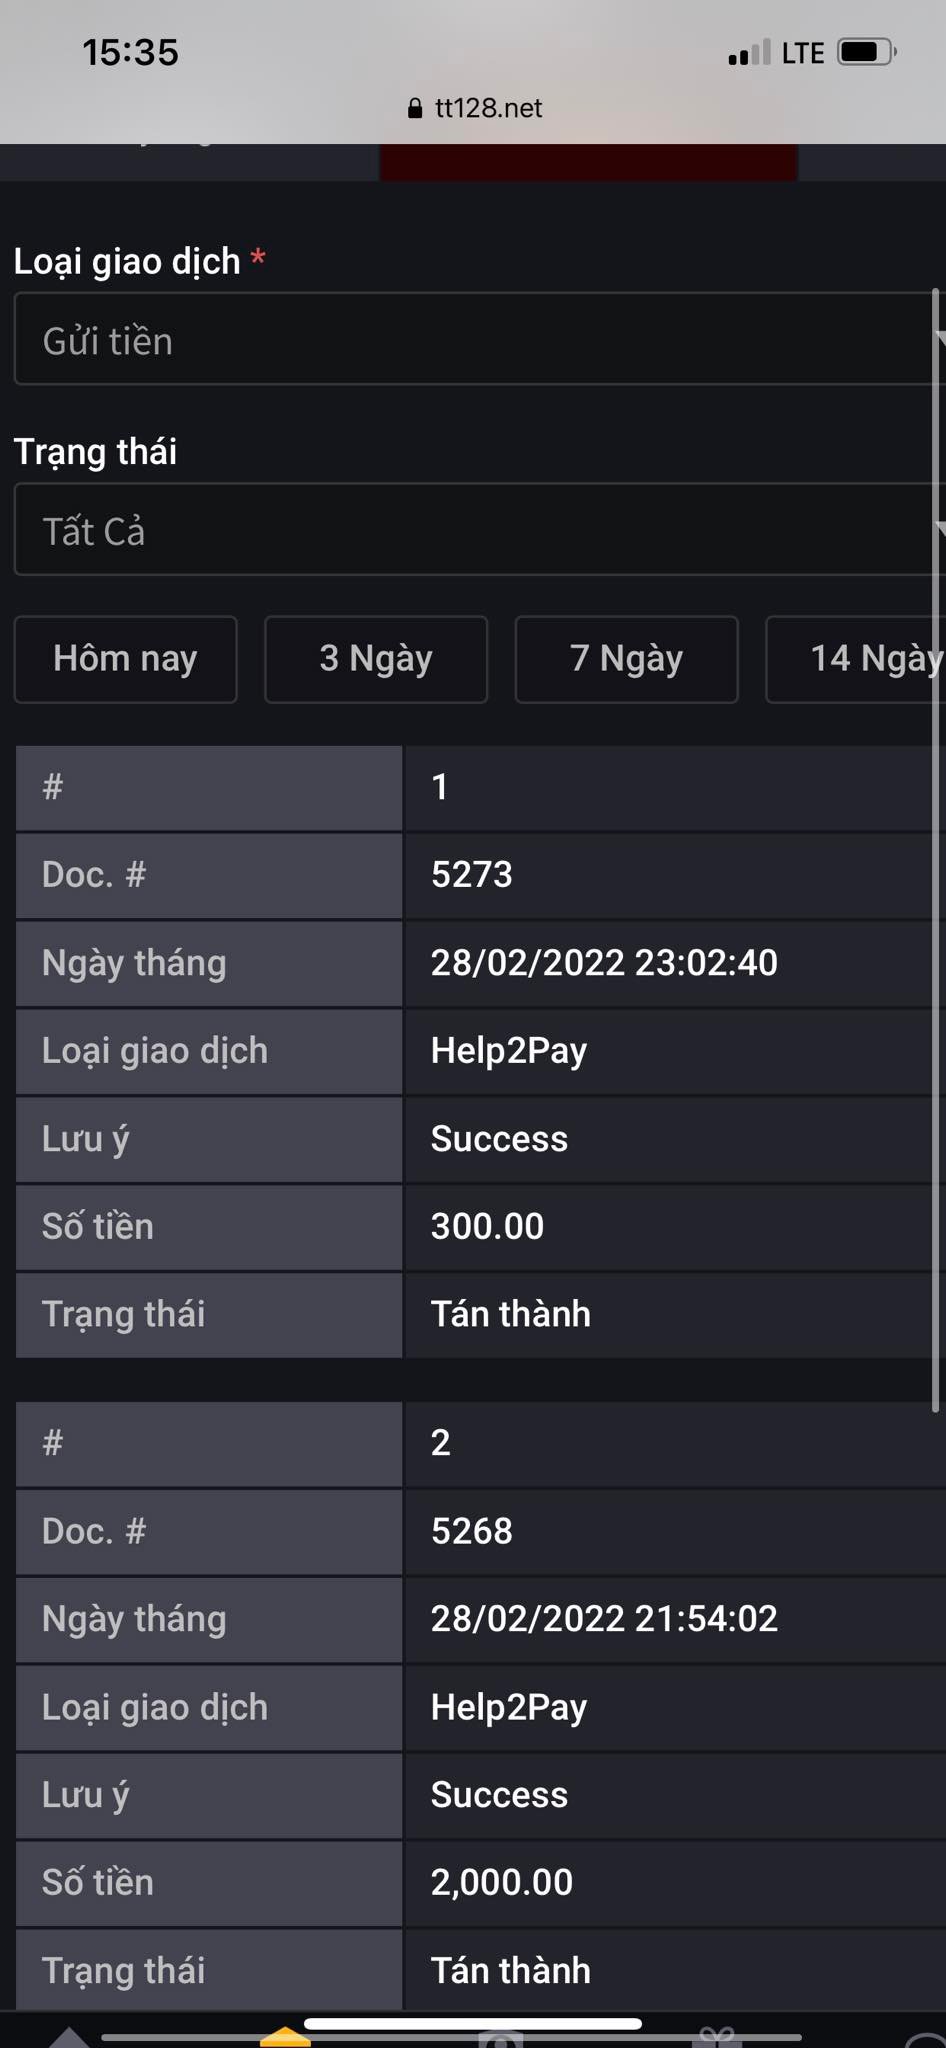Select the '7 Ngày' filter
This screenshot has width=946, height=2048.
pyautogui.click(x=626, y=659)
